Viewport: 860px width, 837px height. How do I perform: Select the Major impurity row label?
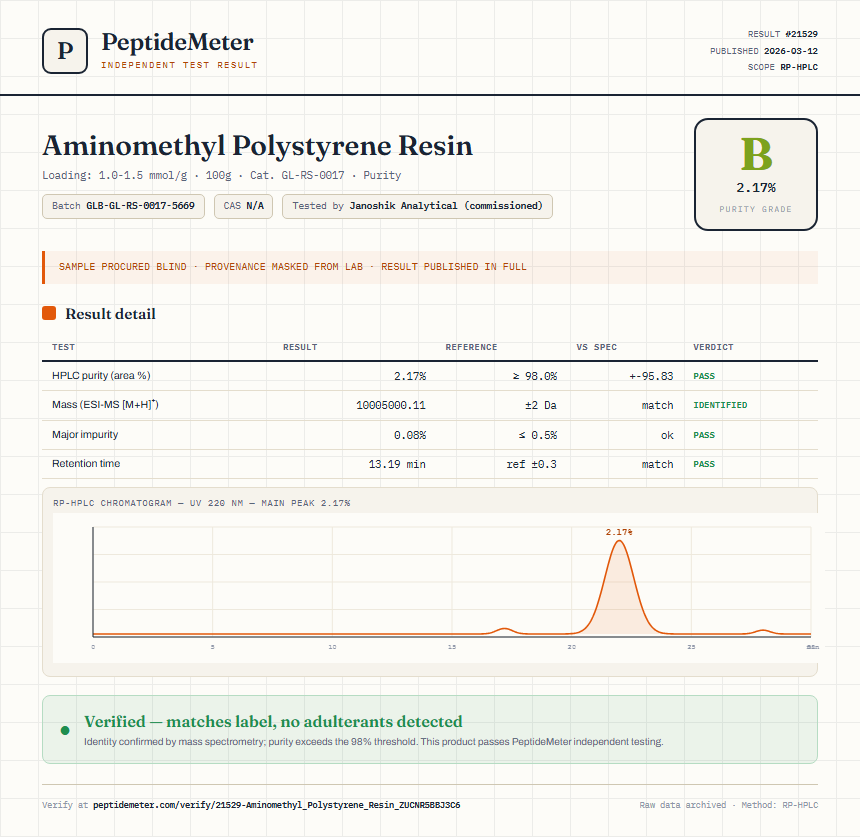click(x=85, y=434)
